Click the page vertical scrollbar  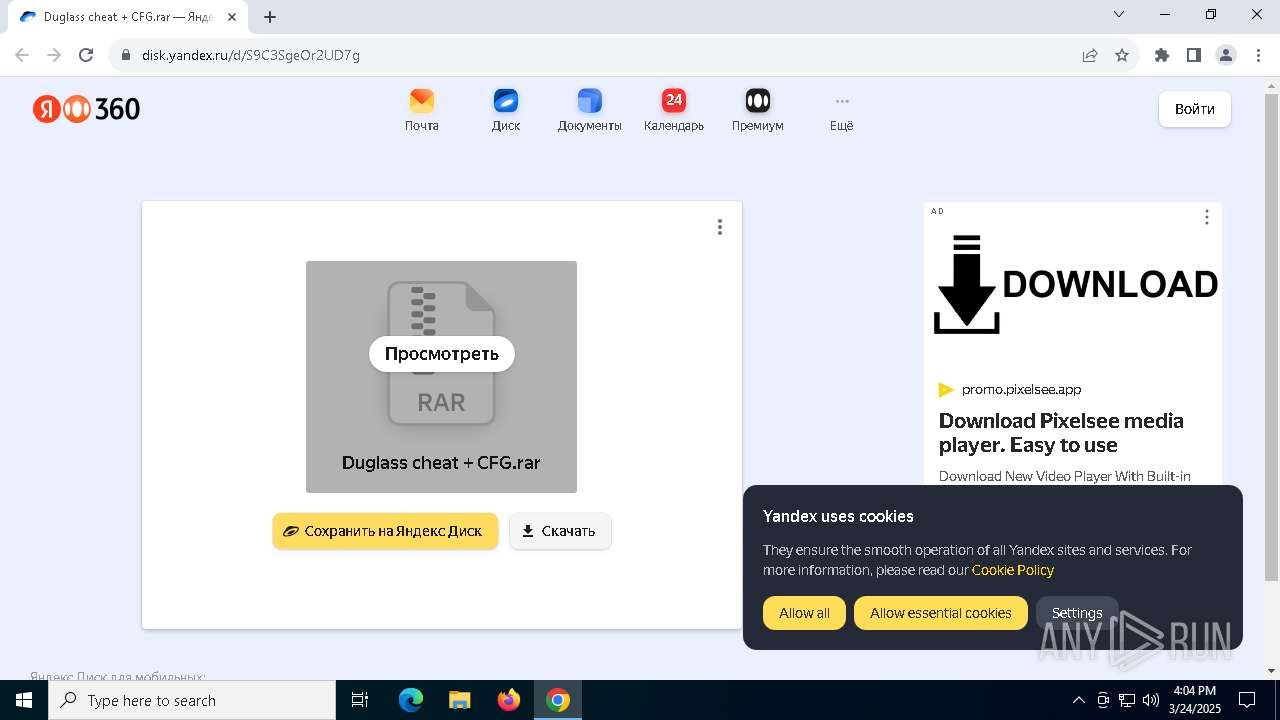coord(1272,336)
